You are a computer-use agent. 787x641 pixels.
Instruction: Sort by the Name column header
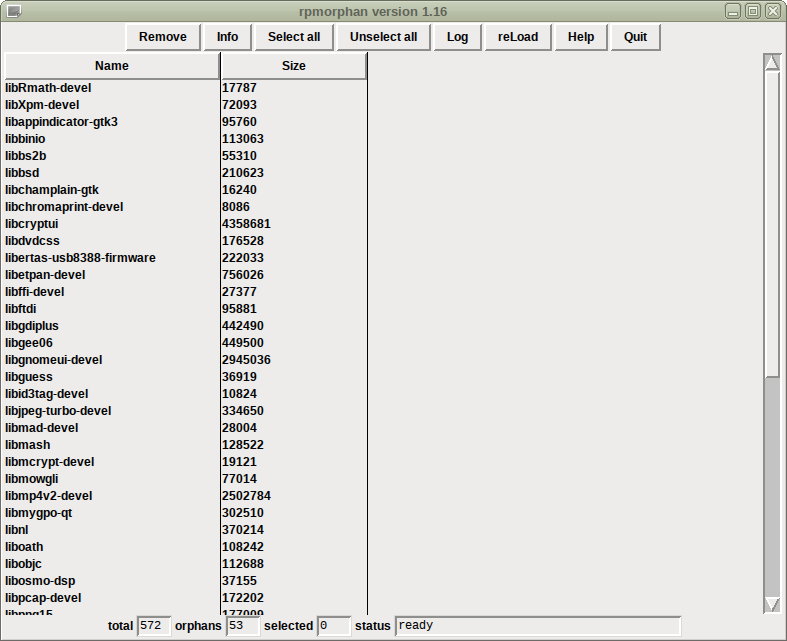(x=112, y=66)
